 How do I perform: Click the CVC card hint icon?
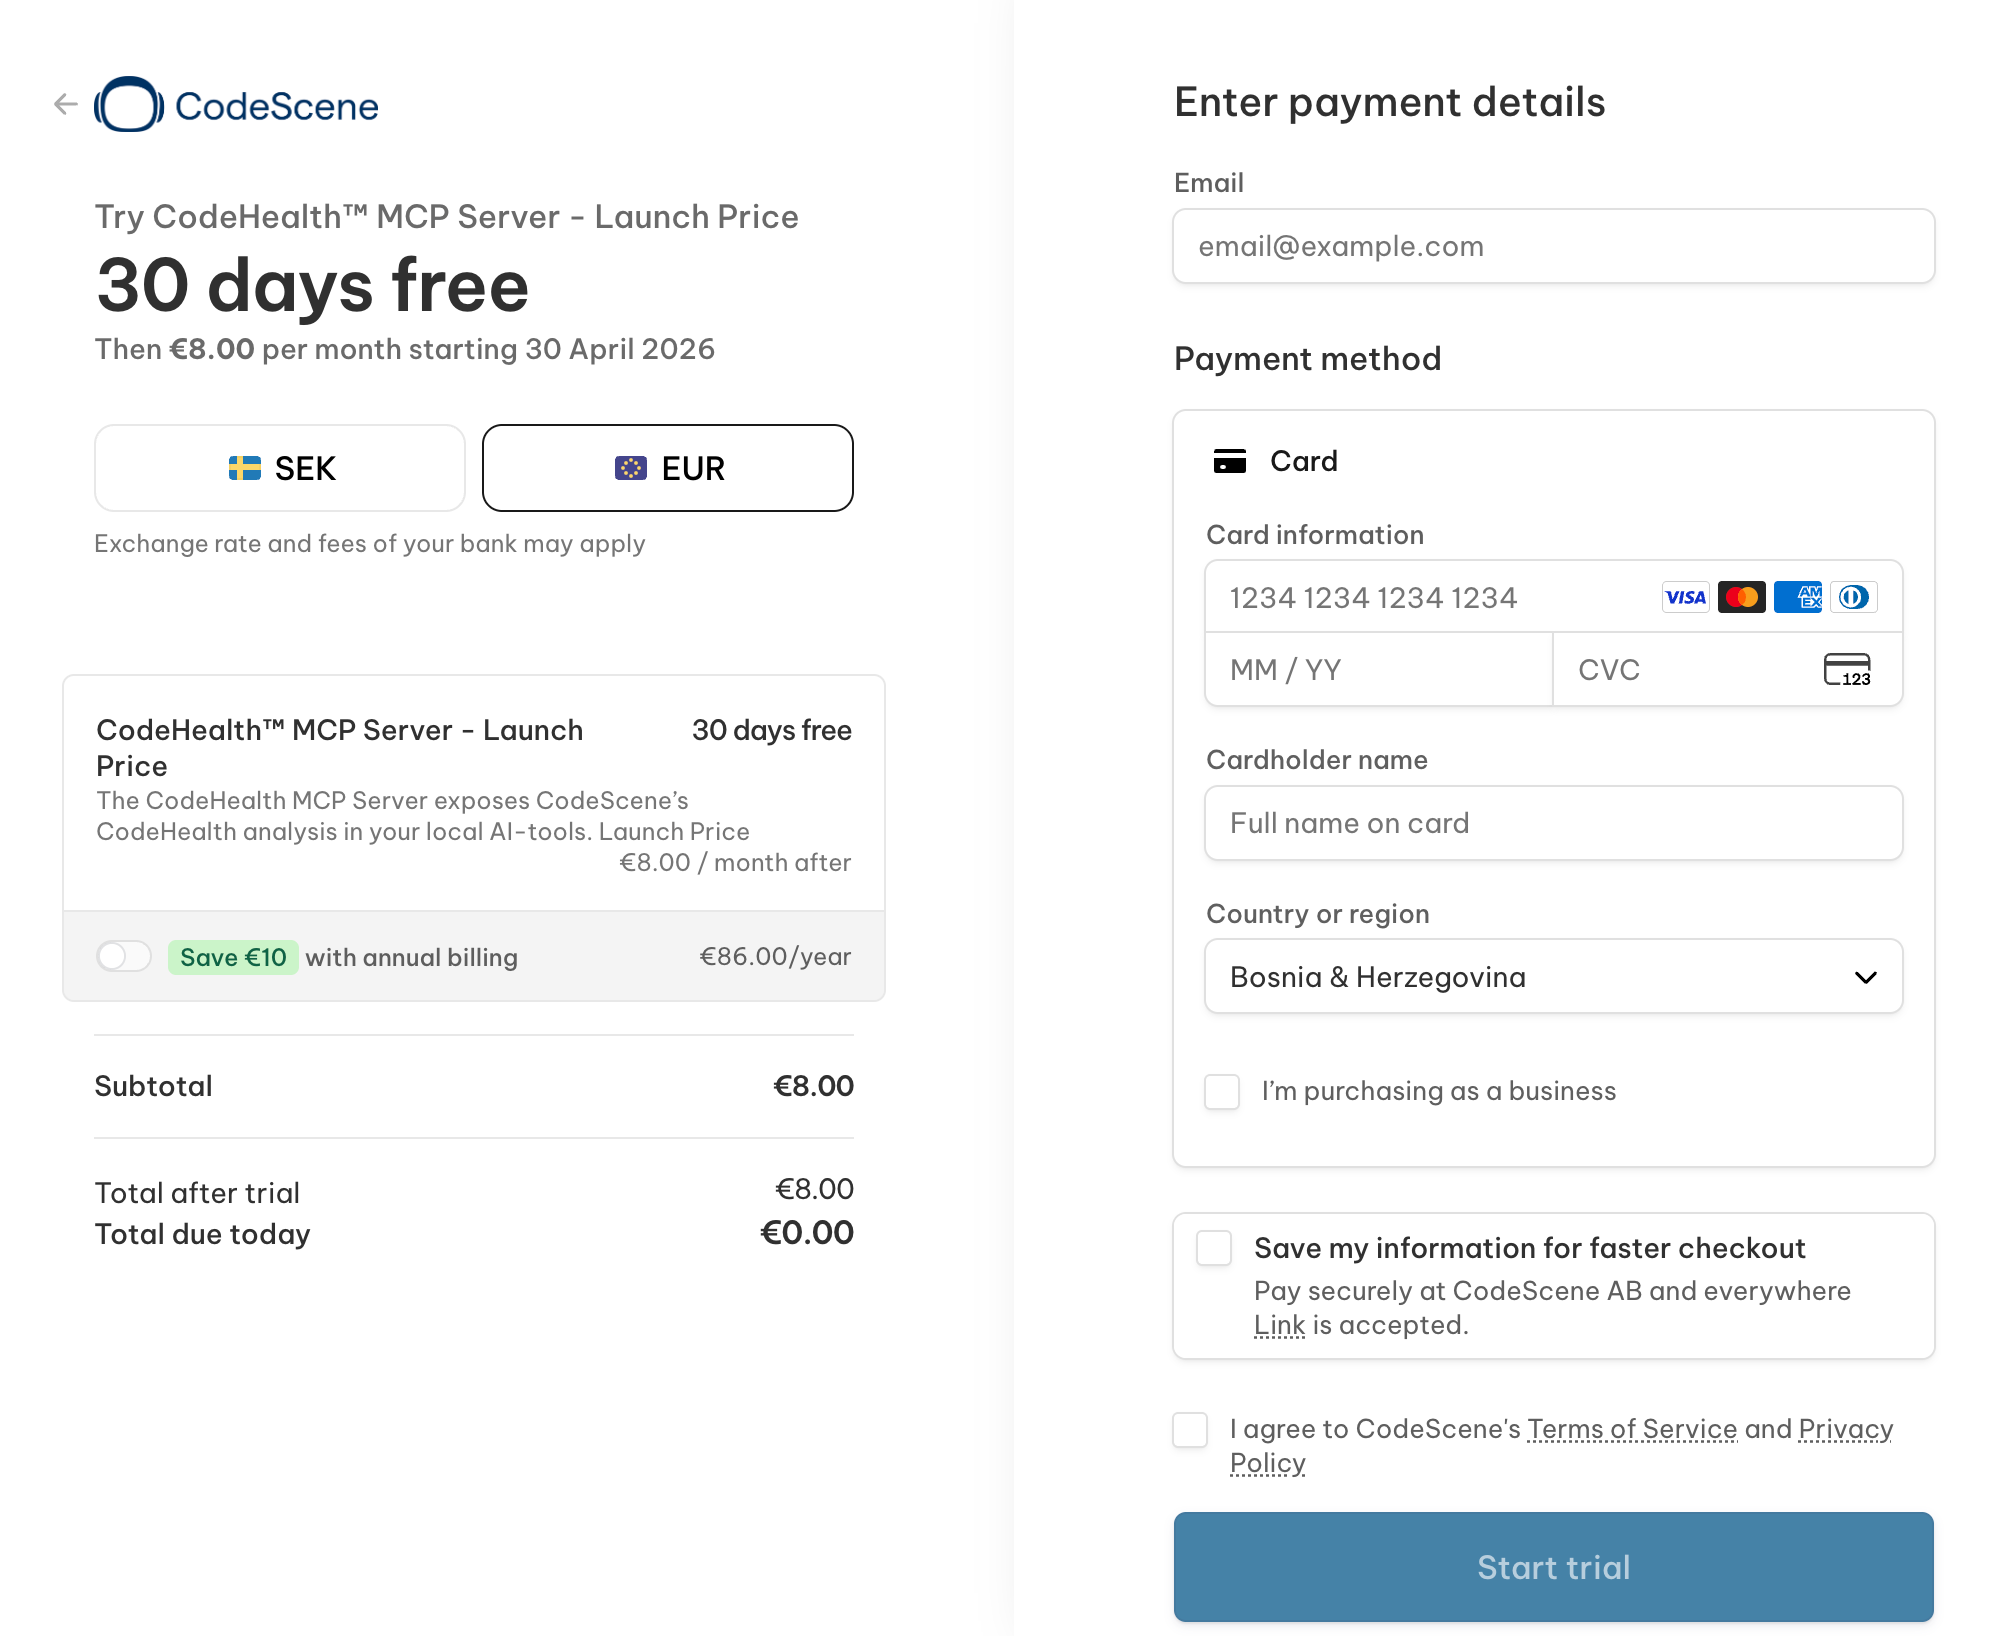[1846, 669]
